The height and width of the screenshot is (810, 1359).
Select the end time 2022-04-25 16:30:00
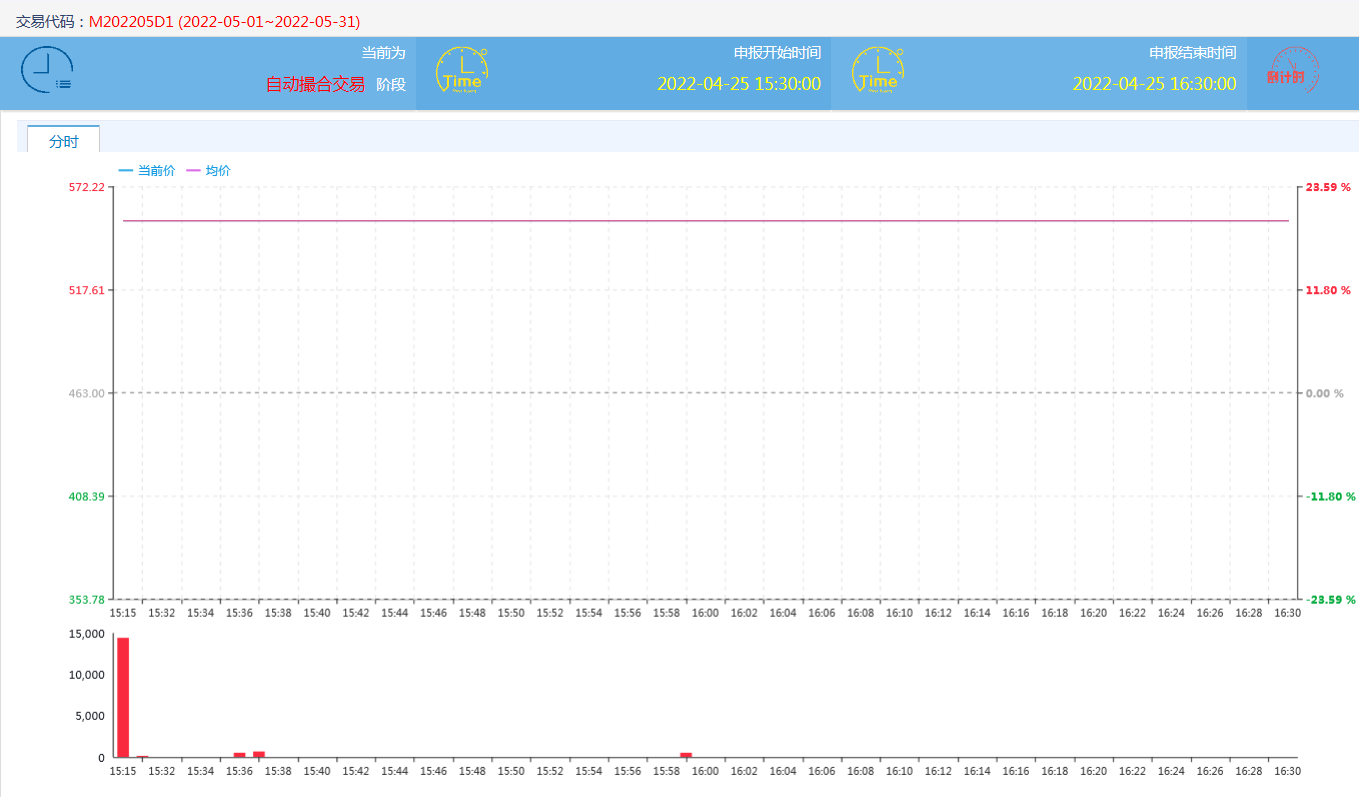coord(1154,84)
